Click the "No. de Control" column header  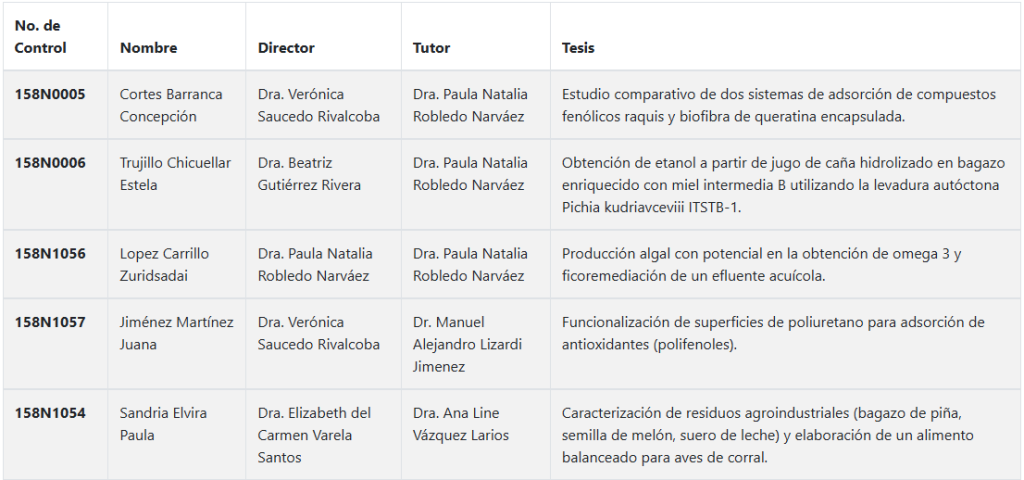tap(41, 36)
